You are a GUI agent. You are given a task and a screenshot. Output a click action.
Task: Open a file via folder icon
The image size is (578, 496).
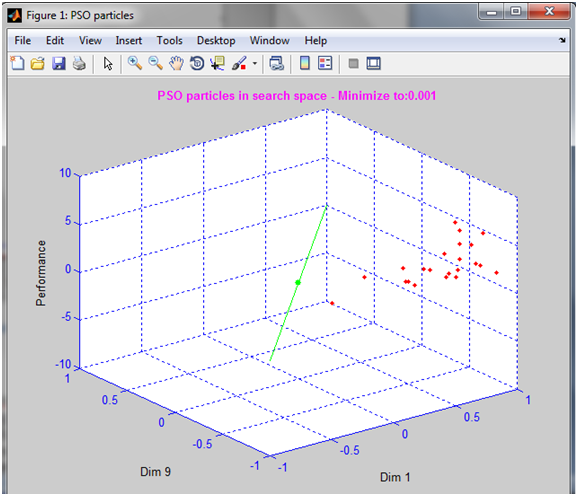point(38,63)
